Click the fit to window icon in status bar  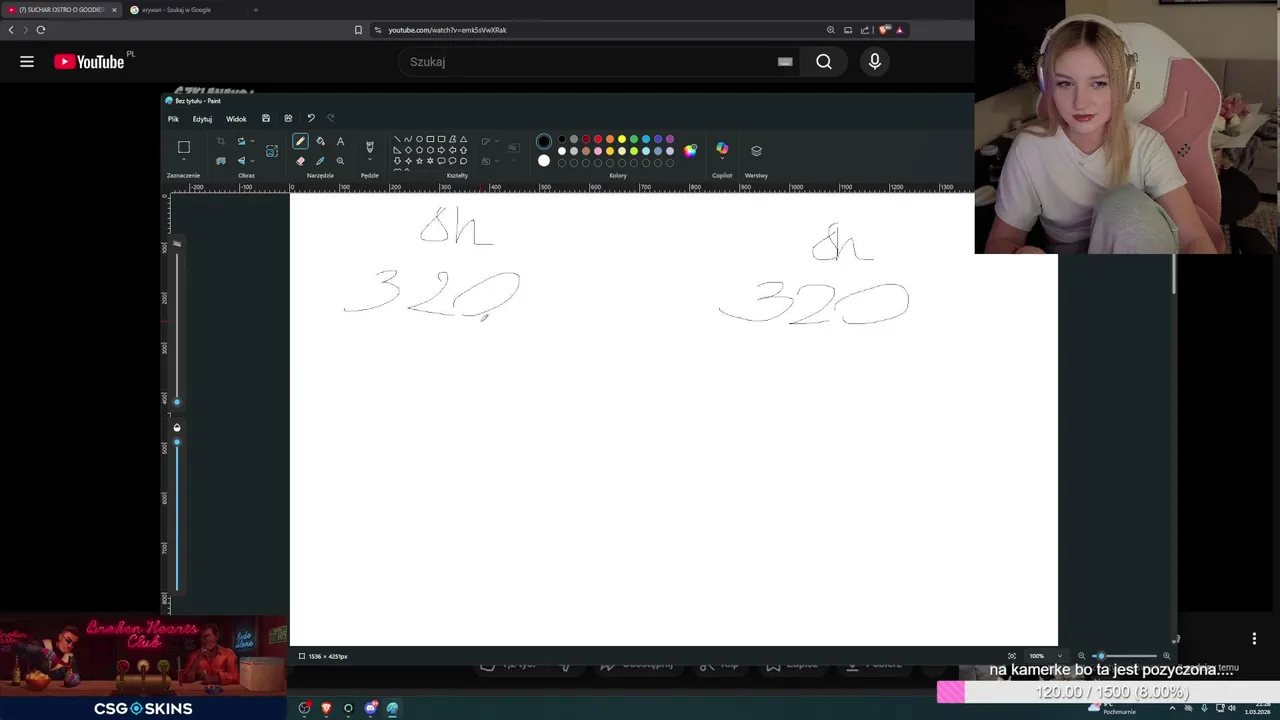(x=1012, y=656)
